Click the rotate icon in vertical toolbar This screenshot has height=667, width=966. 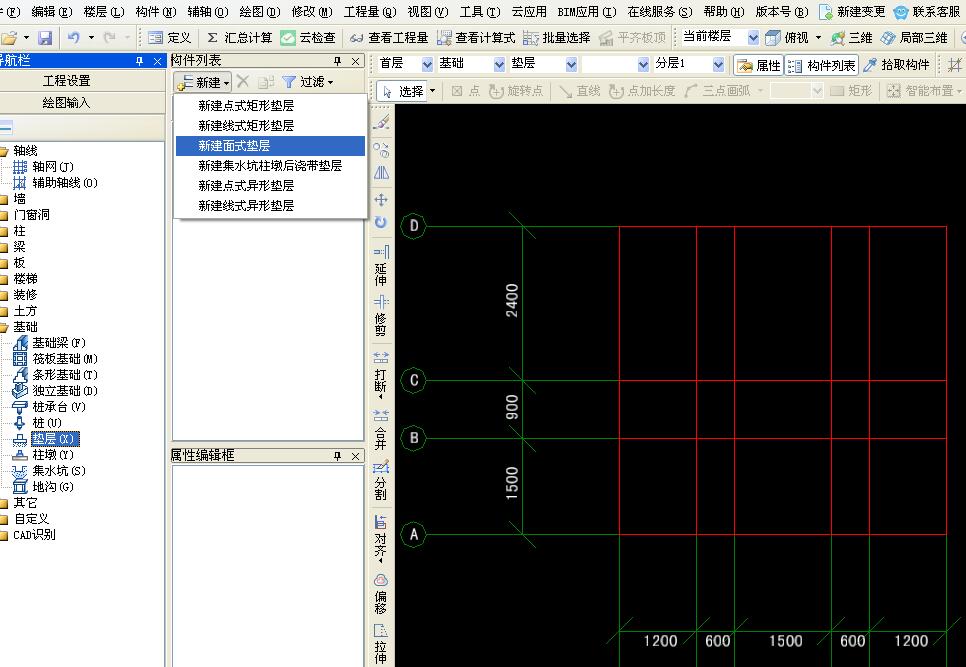pos(381,222)
